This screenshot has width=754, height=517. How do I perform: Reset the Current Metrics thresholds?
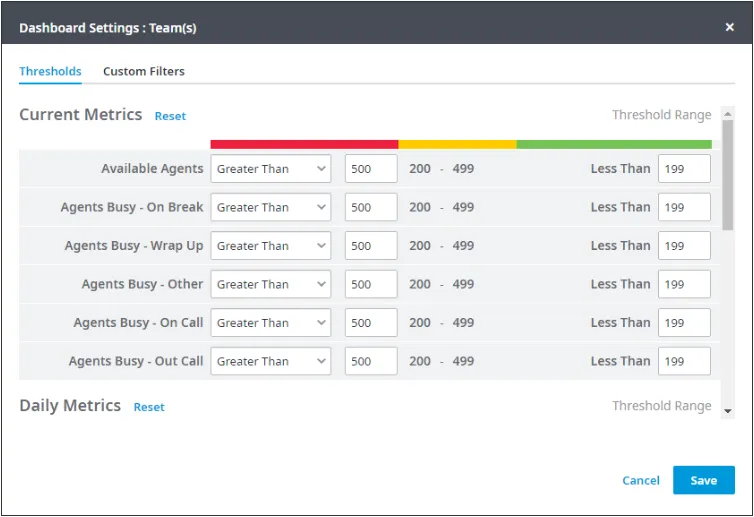click(x=170, y=116)
